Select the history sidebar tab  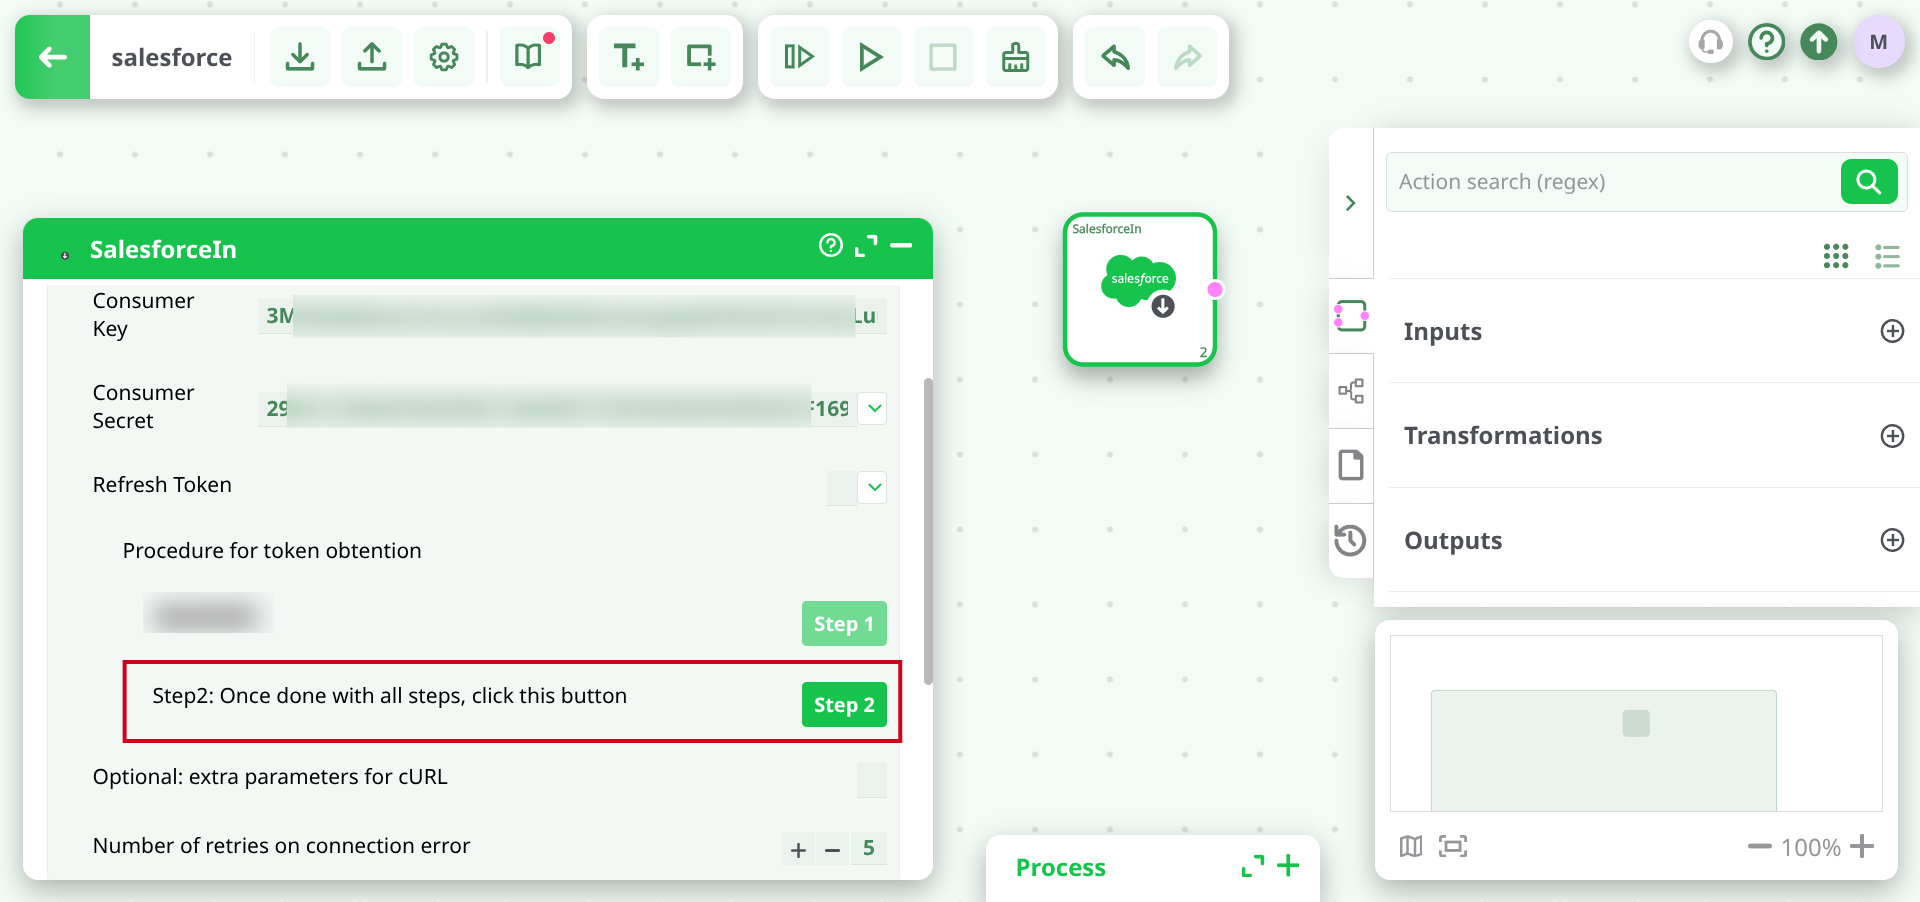click(x=1350, y=540)
